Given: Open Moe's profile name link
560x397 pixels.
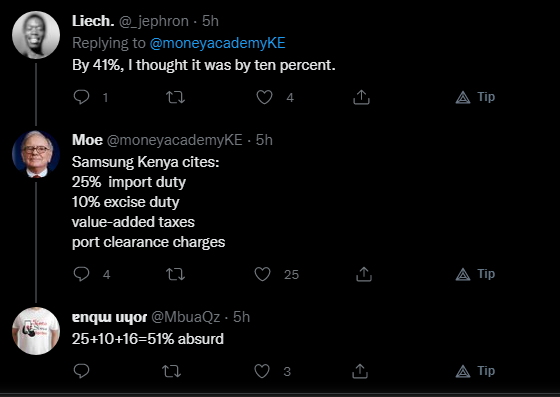Looking at the screenshot, I should pos(88,140).
